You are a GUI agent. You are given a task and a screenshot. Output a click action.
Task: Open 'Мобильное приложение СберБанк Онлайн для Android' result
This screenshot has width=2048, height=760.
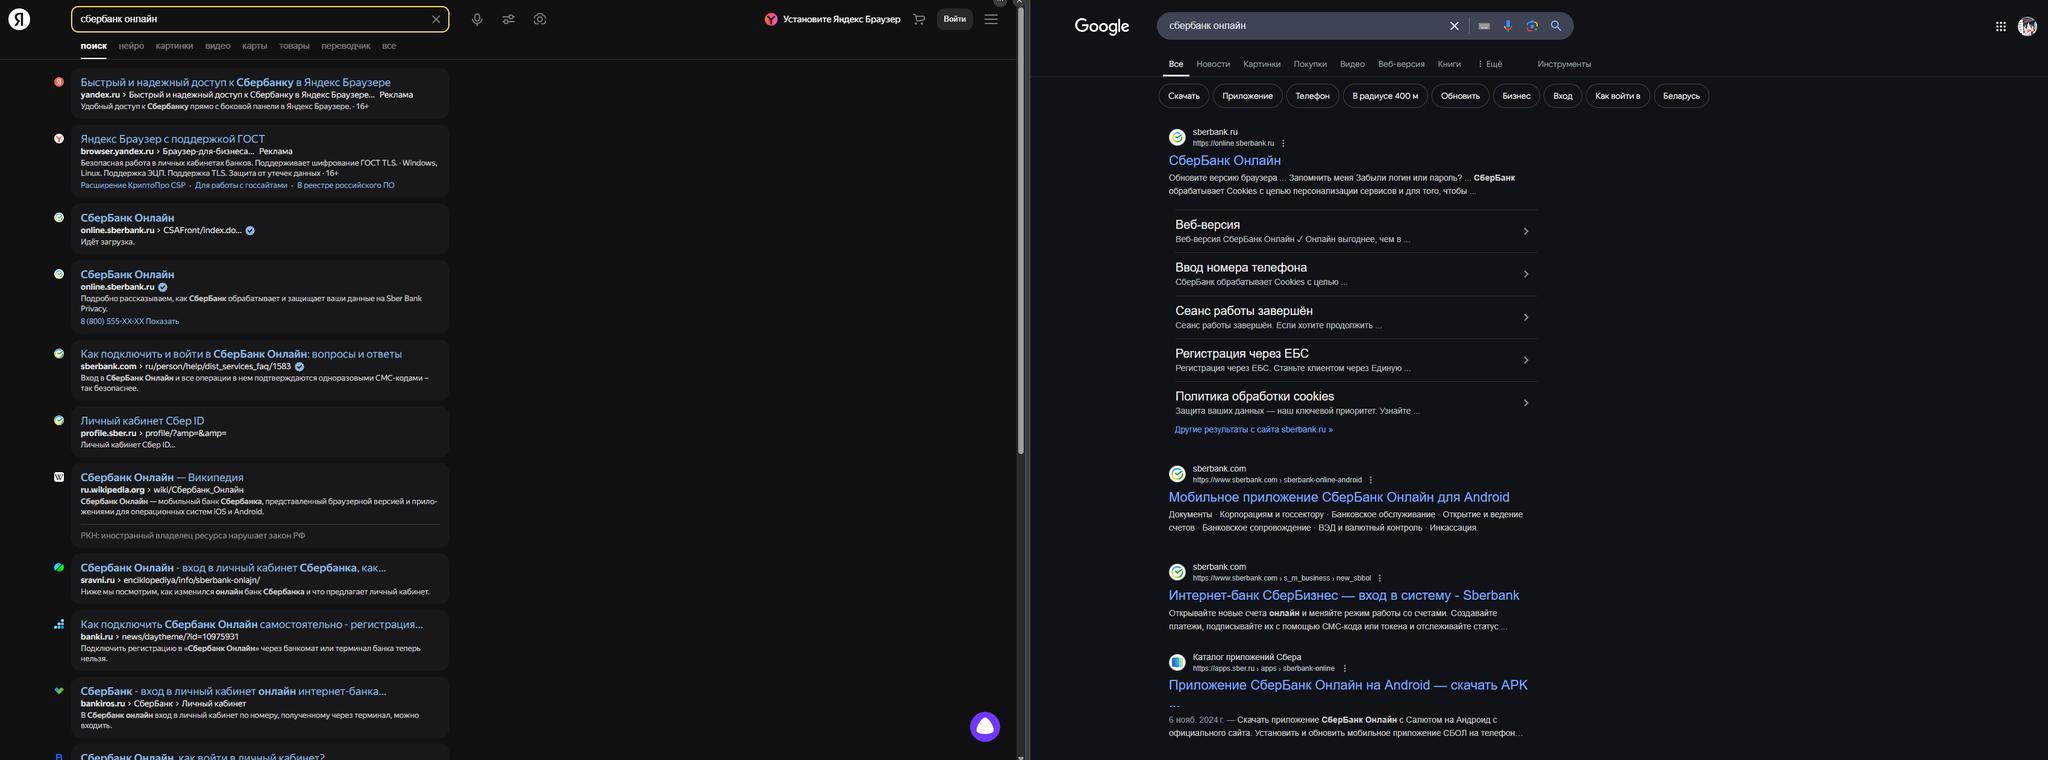(1339, 497)
